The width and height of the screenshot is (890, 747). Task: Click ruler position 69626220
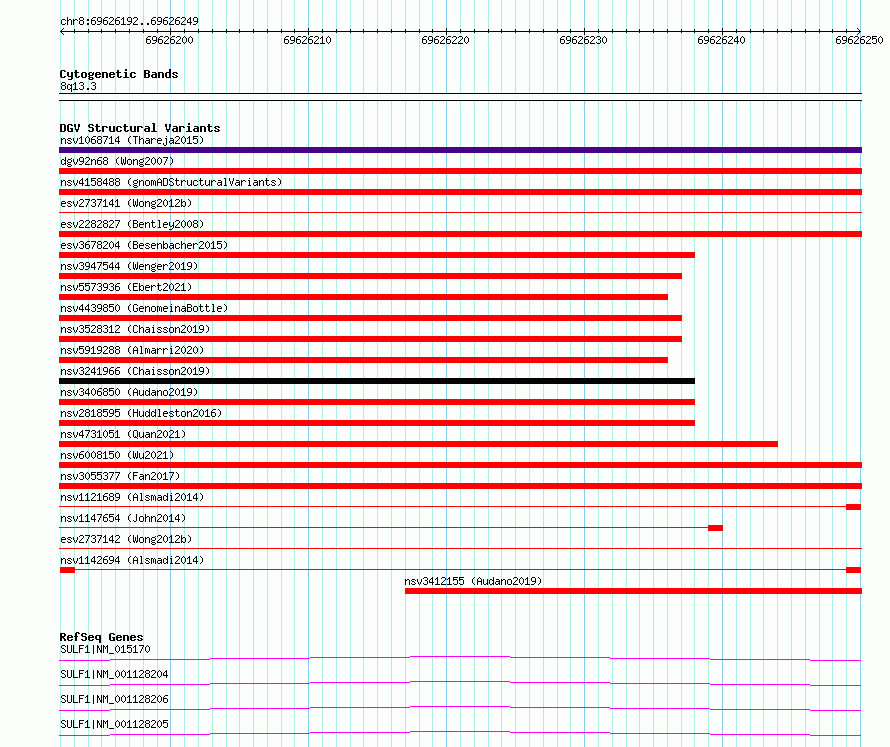pyautogui.click(x=445, y=40)
